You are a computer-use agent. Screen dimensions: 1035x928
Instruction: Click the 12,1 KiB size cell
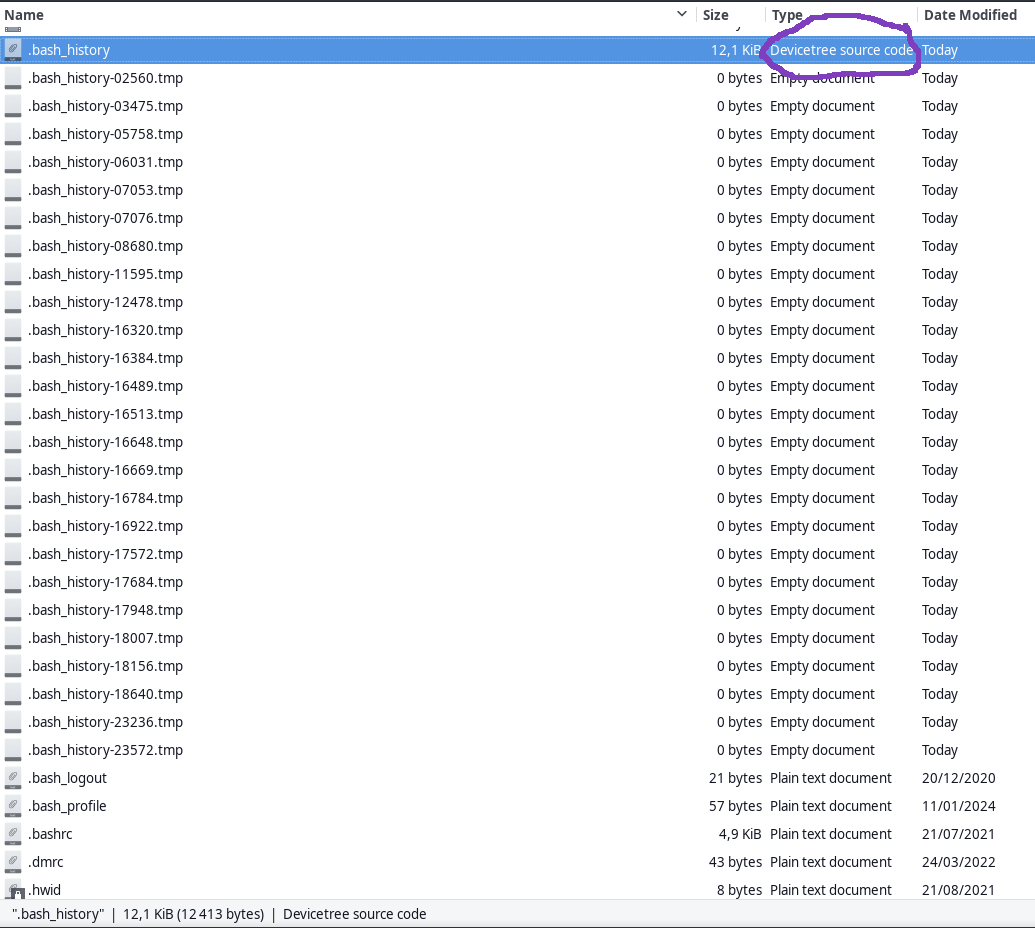click(x=736, y=50)
